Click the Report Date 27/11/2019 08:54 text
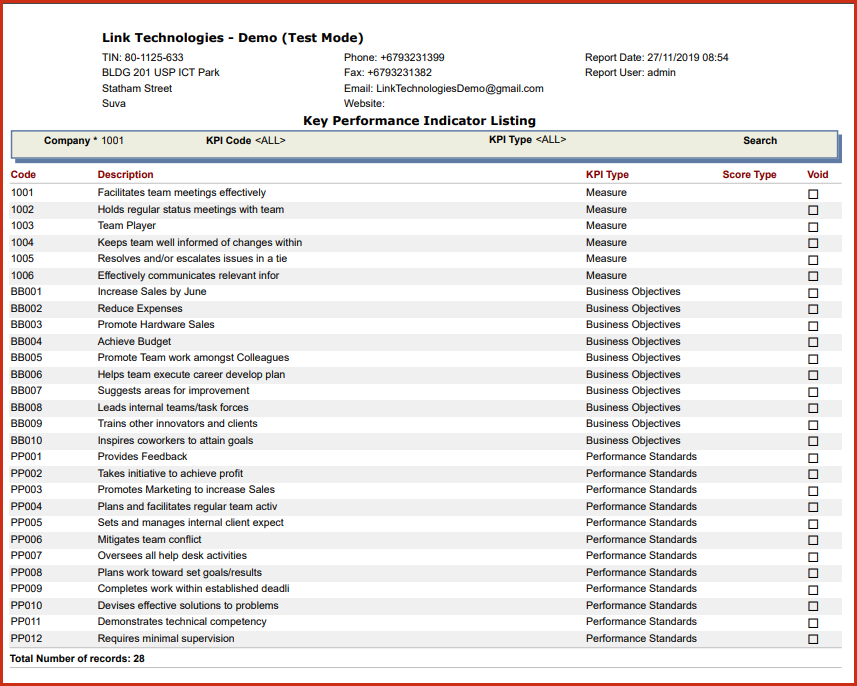This screenshot has width=857, height=686. coord(656,57)
